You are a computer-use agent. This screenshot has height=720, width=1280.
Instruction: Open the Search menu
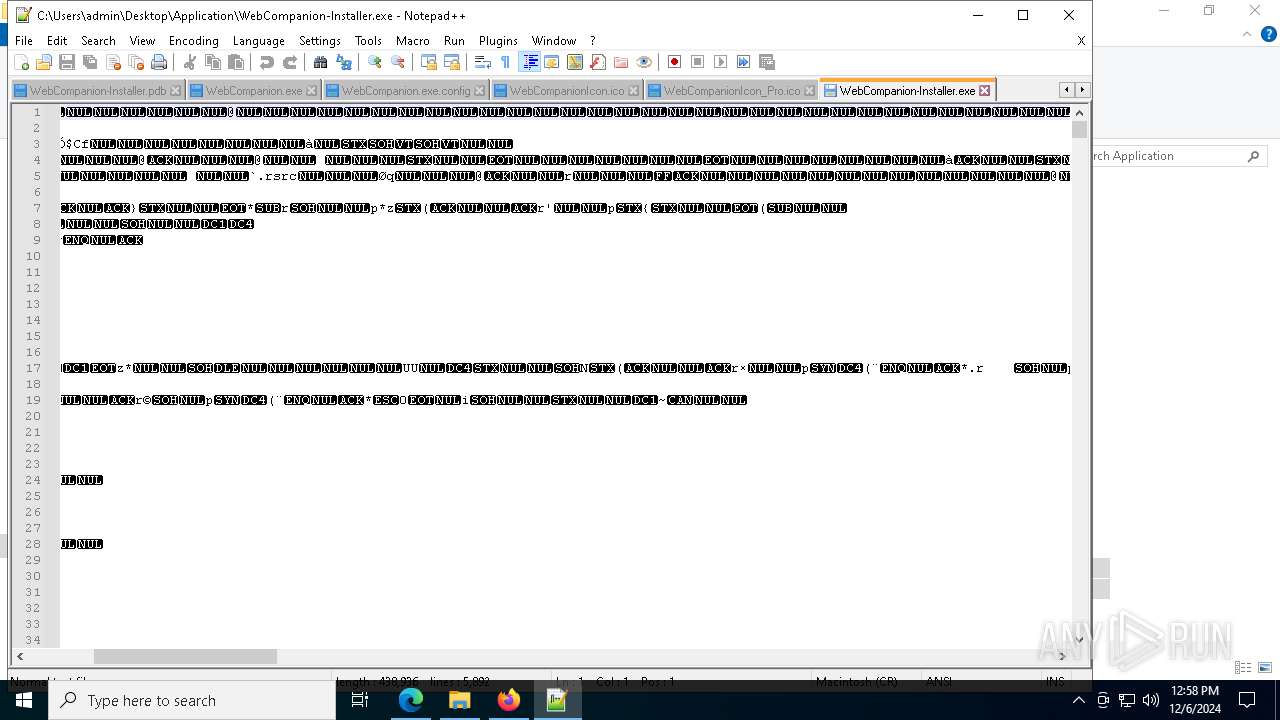pyautogui.click(x=98, y=41)
